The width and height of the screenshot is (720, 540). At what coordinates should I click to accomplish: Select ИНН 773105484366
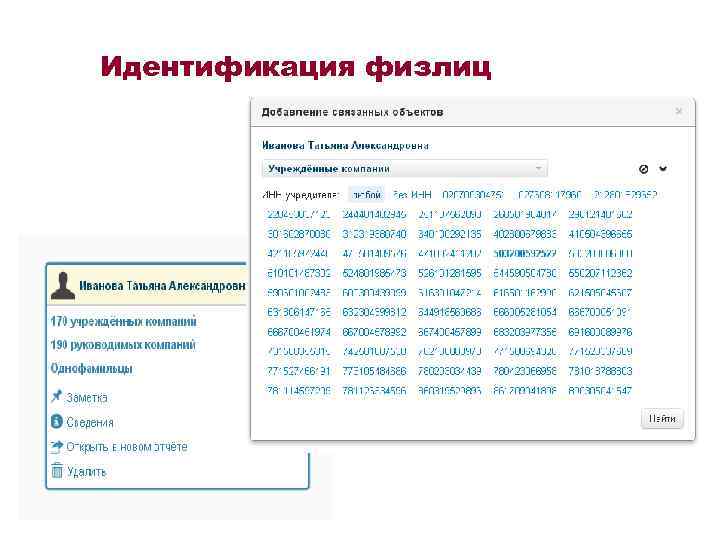(x=374, y=371)
